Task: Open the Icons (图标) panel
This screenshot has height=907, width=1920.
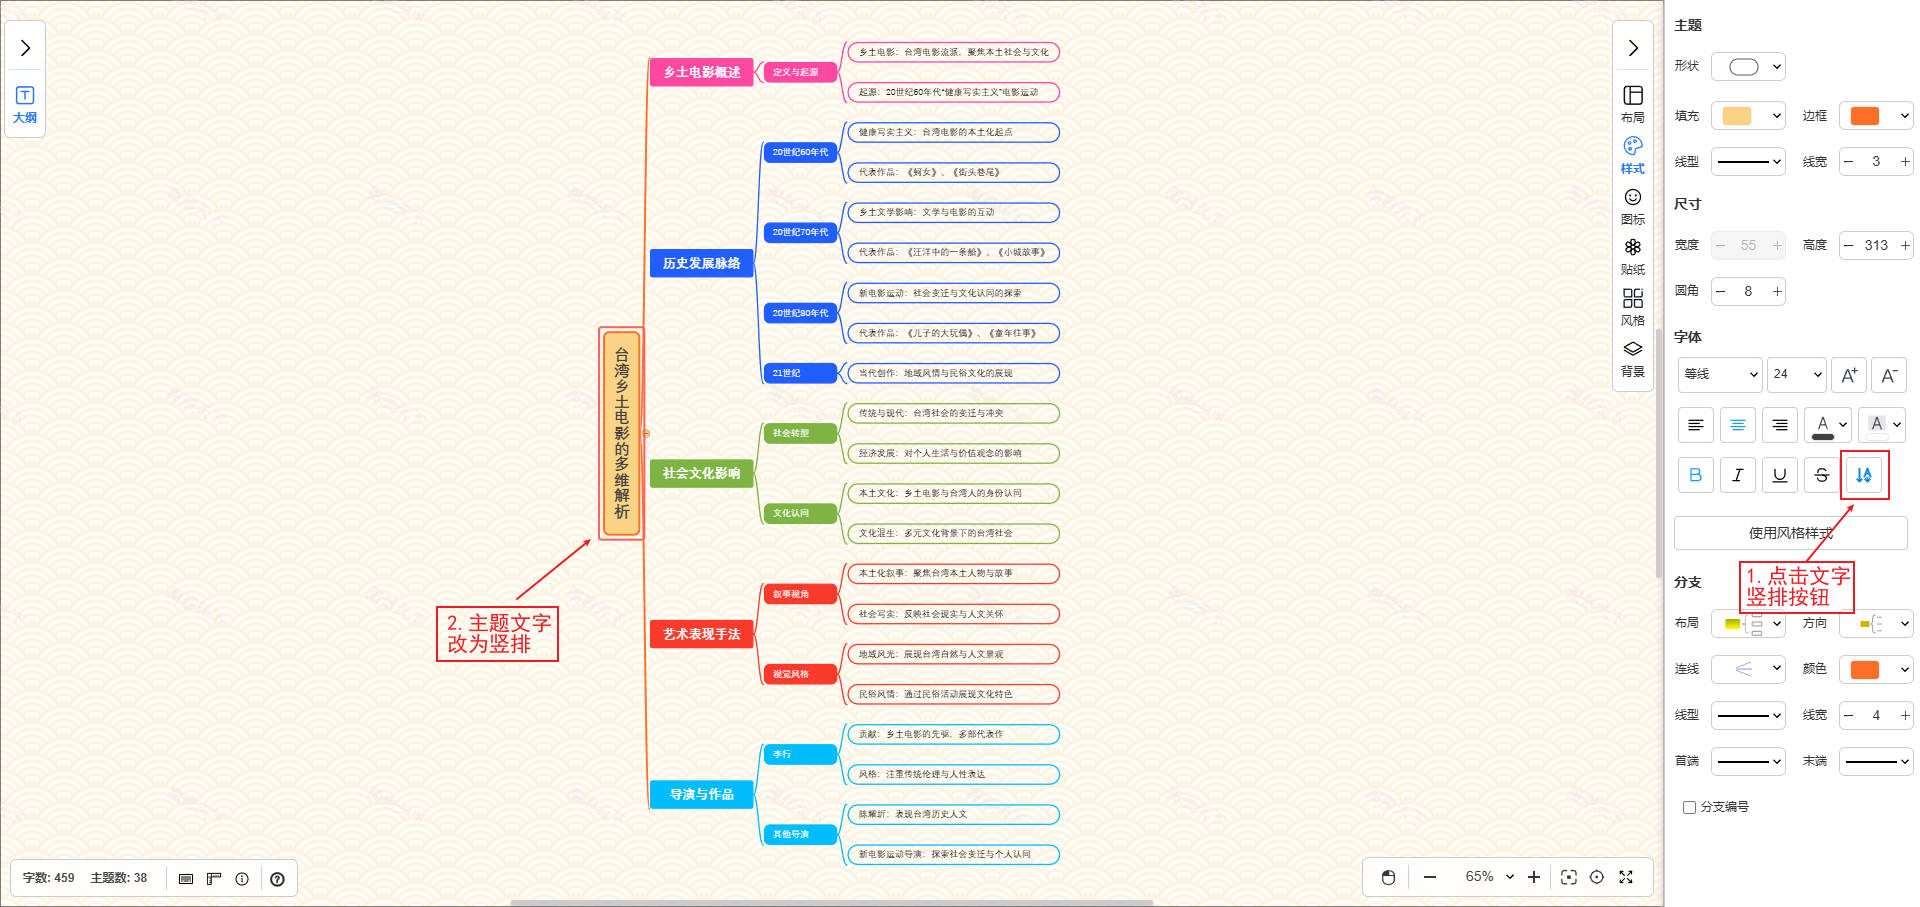Action: 1632,206
